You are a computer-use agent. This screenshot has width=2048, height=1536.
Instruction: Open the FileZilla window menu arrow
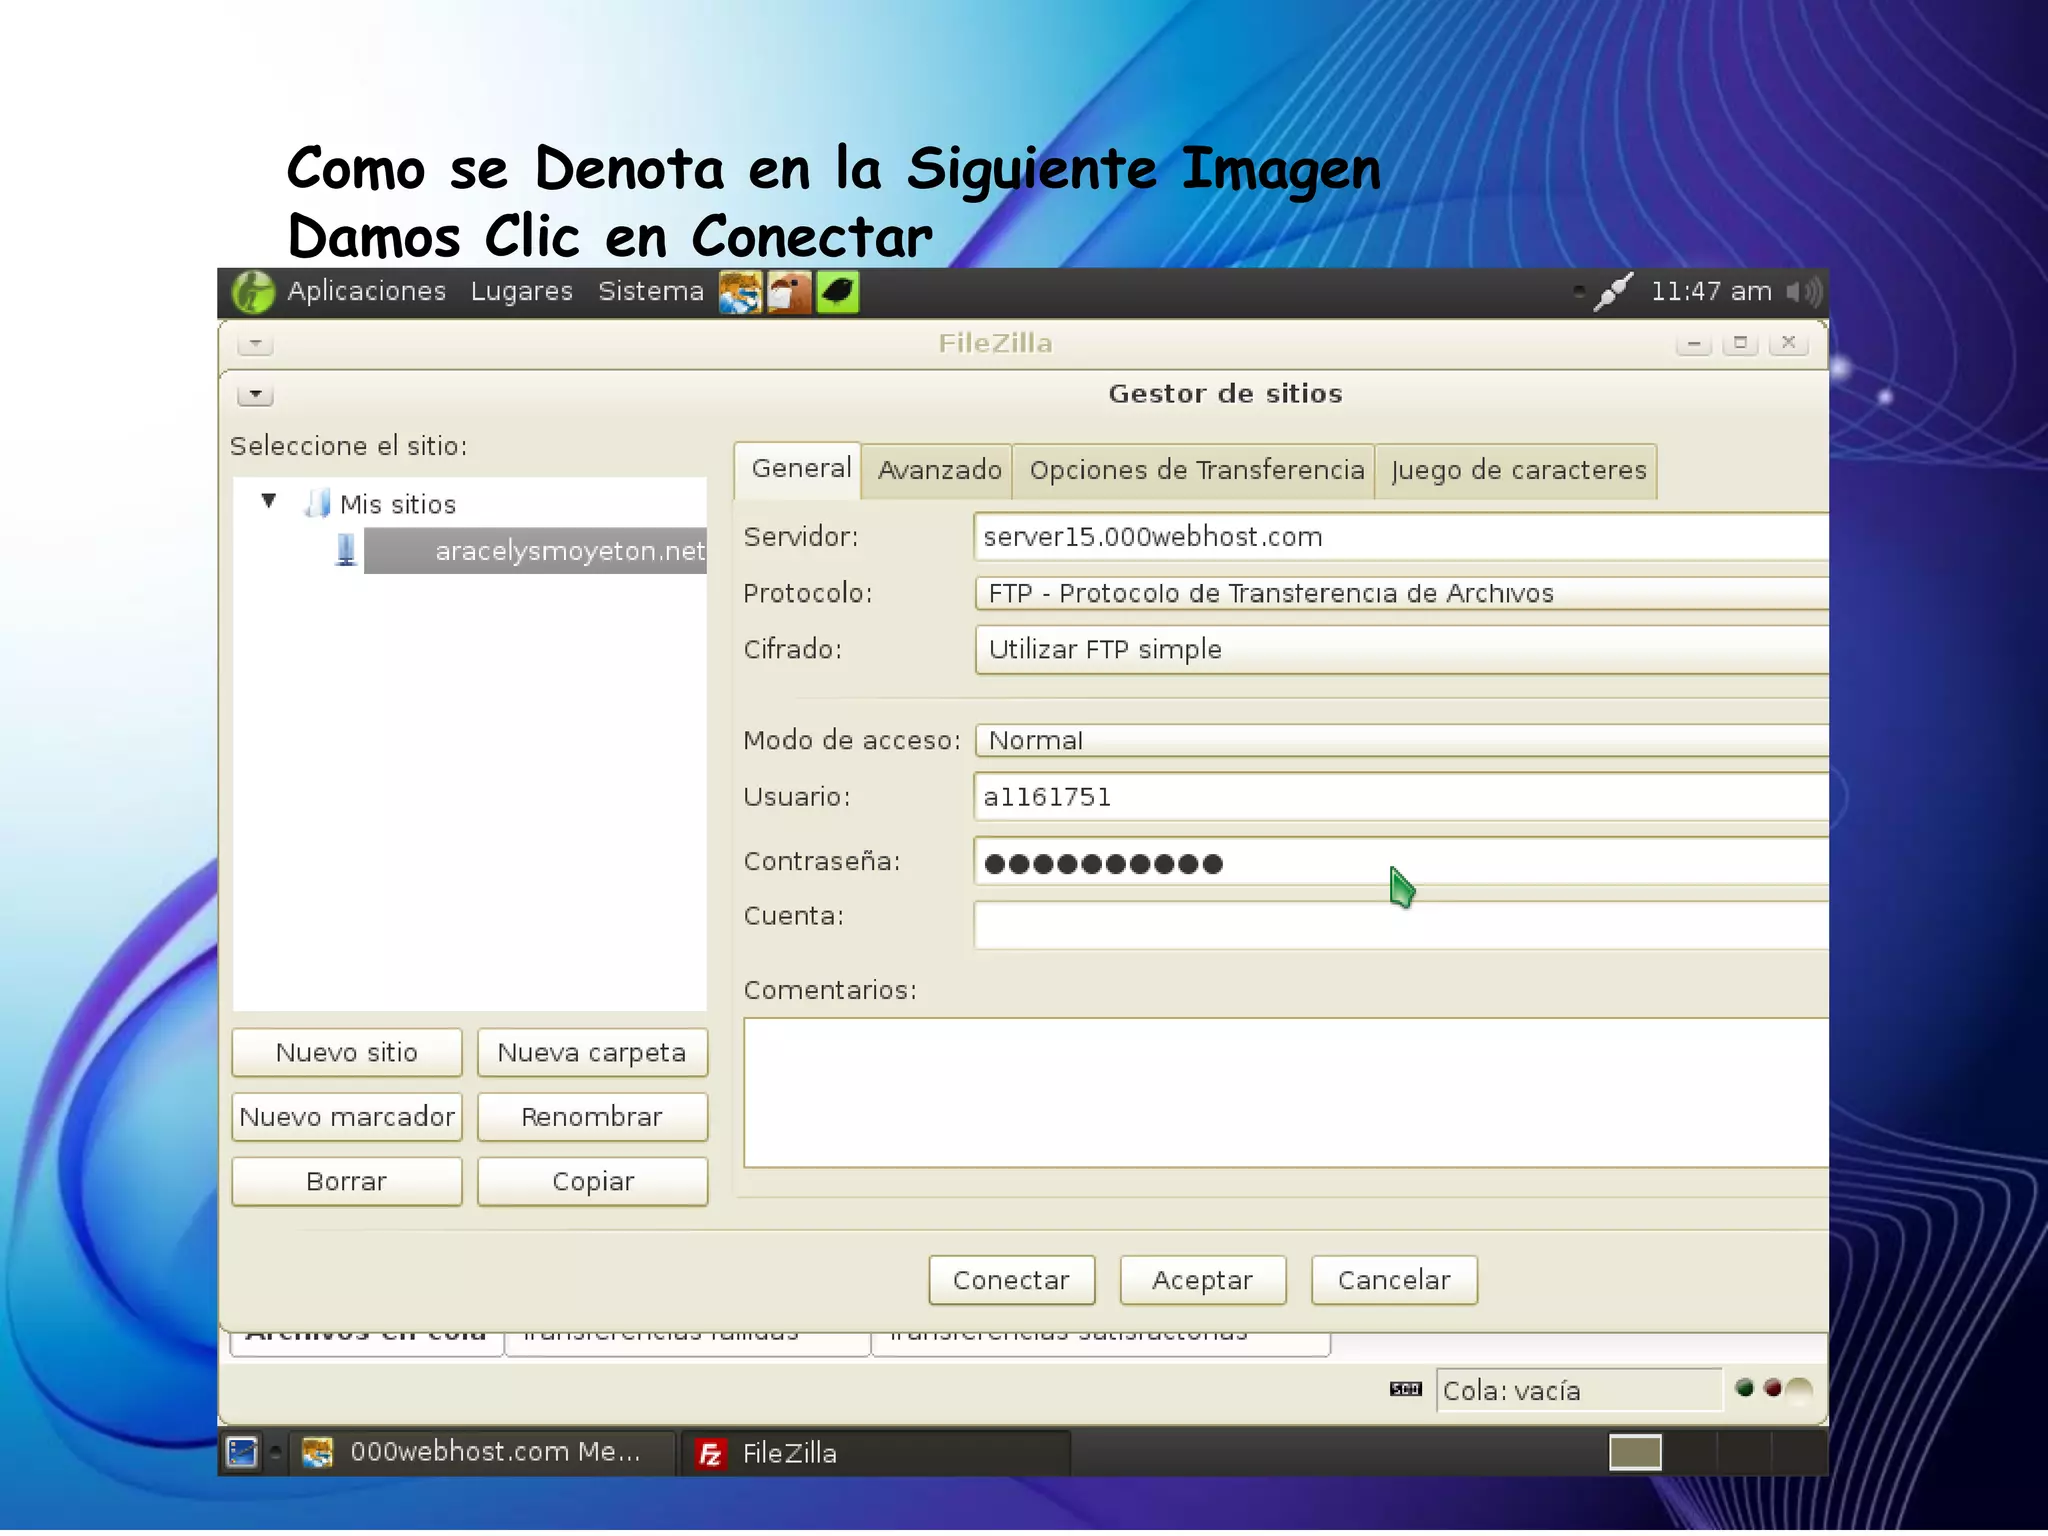(256, 344)
